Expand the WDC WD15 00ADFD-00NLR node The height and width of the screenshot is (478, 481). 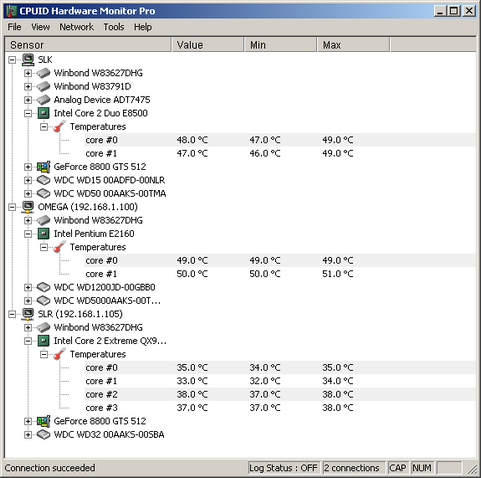(28, 180)
